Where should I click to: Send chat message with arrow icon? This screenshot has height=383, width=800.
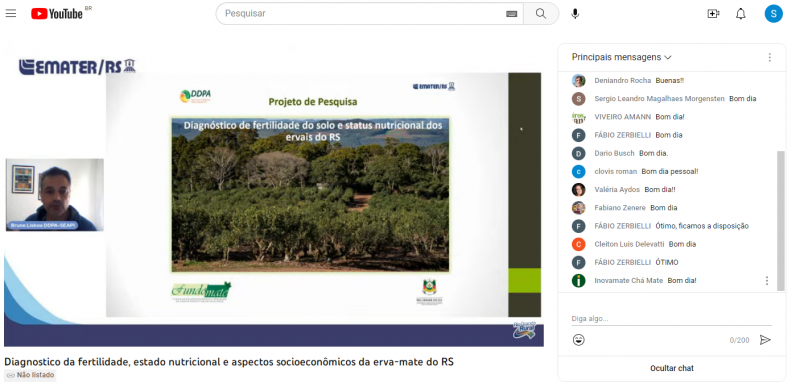tap(765, 340)
